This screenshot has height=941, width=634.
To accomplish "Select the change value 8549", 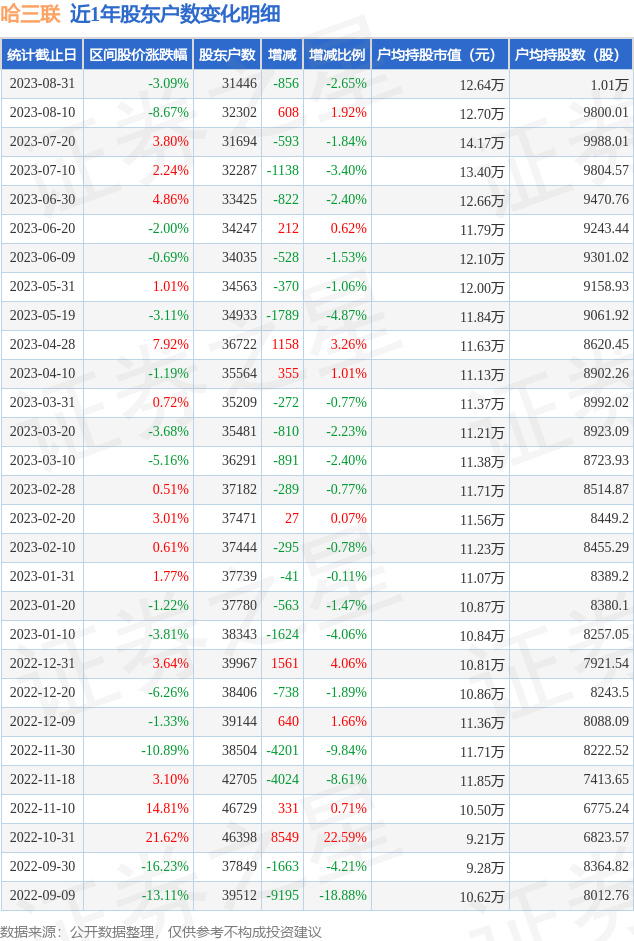I will [285, 837].
